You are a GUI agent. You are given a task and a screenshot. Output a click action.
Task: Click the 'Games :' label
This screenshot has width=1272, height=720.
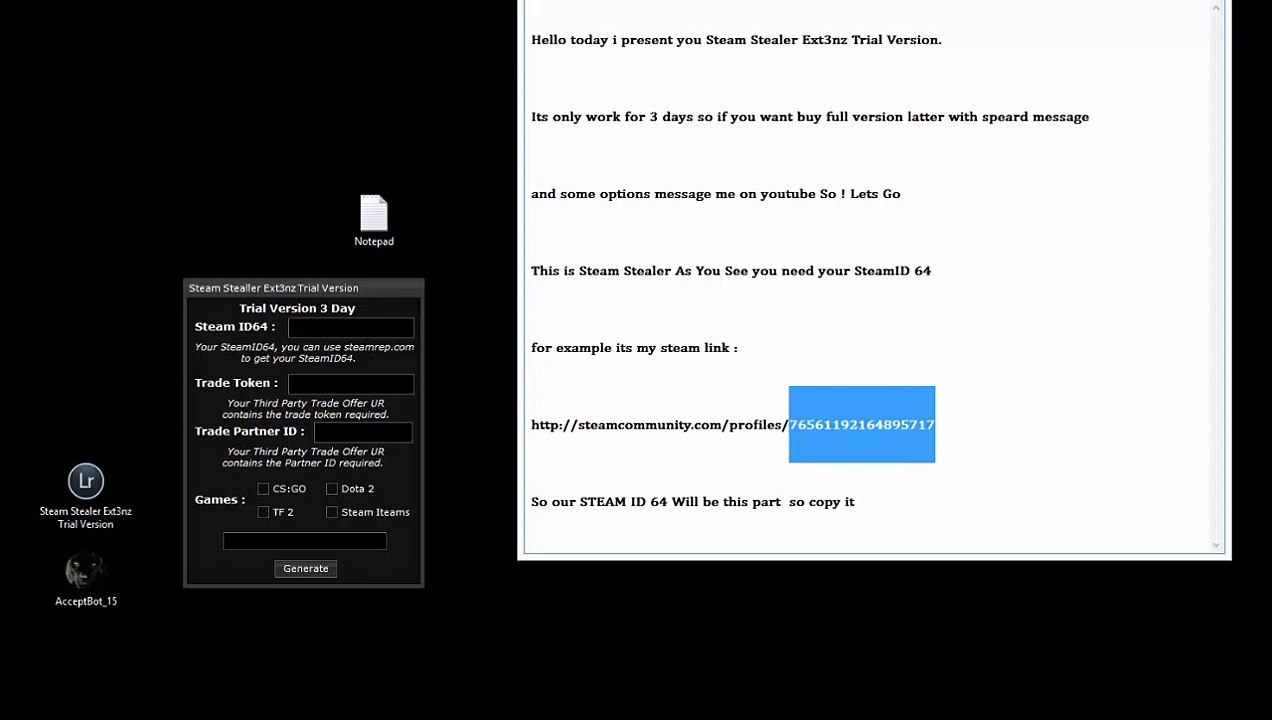220,500
